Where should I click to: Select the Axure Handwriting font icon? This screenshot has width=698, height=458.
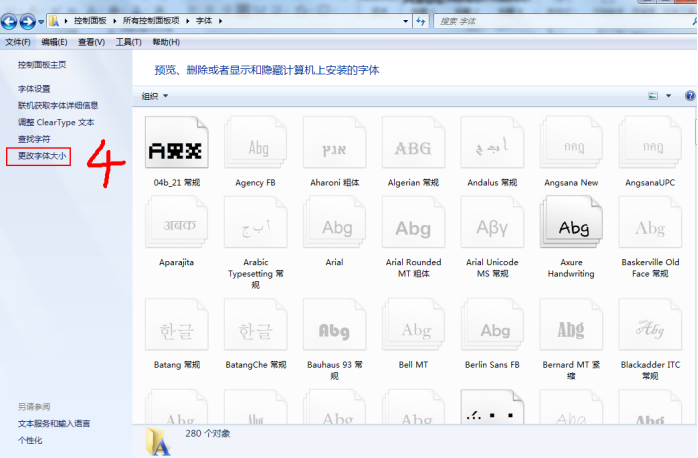coord(571,222)
